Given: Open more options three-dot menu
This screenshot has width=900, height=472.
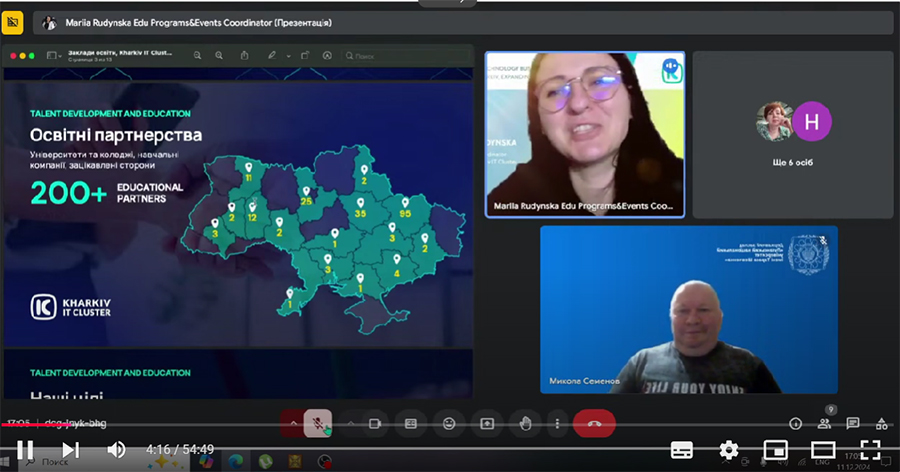Looking at the screenshot, I should point(557,424).
